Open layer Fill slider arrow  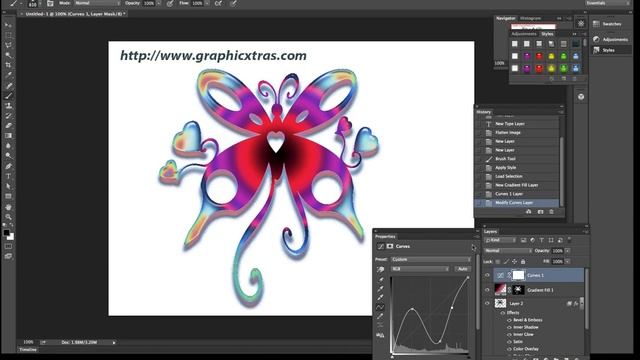(568, 261)
